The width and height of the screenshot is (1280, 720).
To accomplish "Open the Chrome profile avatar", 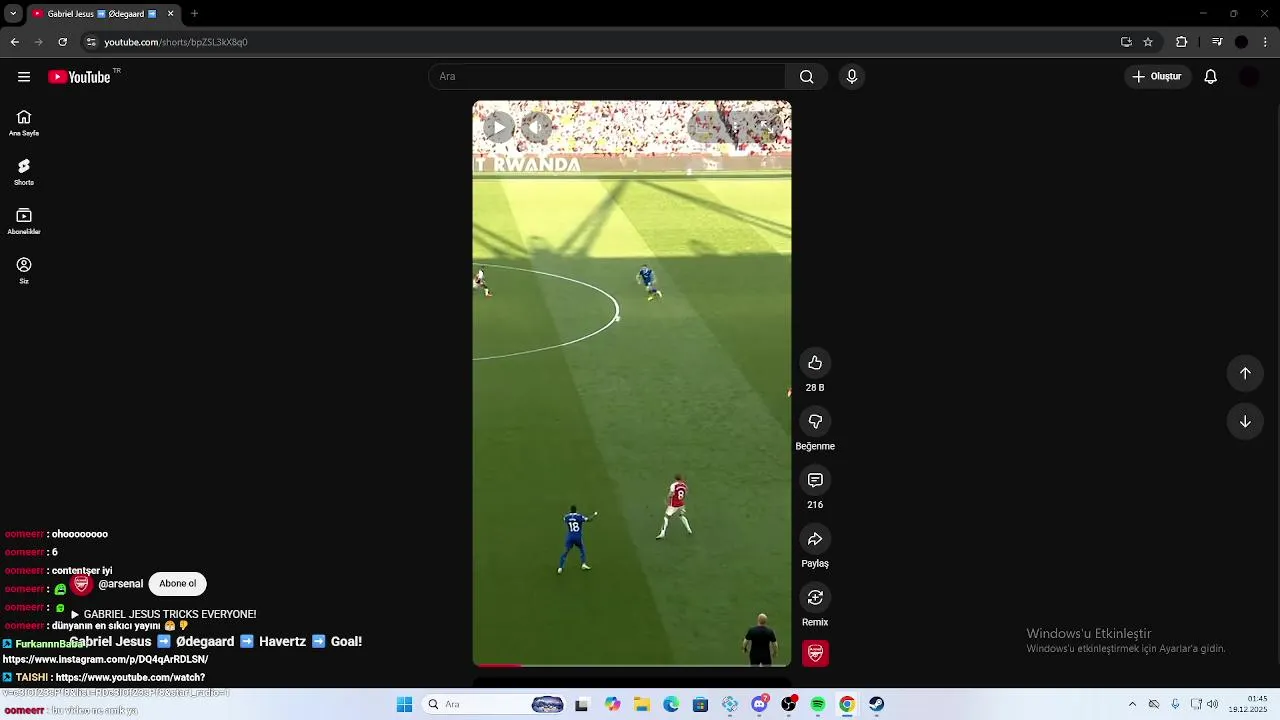I will [x=1241, y=42].
